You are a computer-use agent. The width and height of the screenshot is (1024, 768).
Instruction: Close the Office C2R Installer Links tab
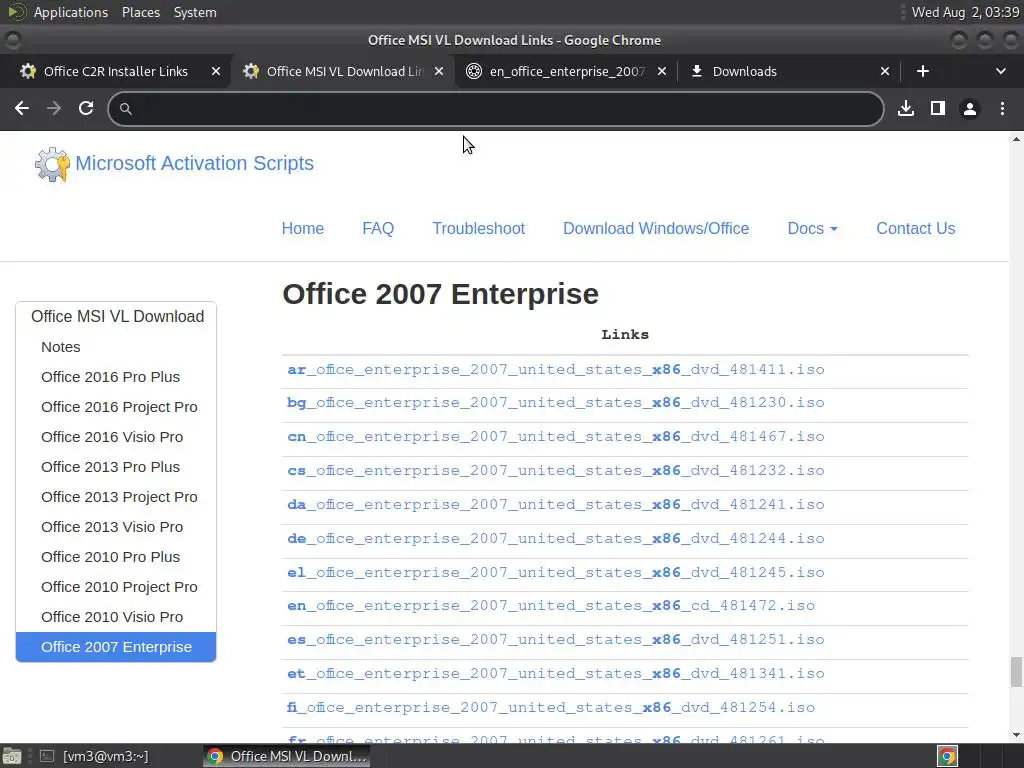click(216, 71)
